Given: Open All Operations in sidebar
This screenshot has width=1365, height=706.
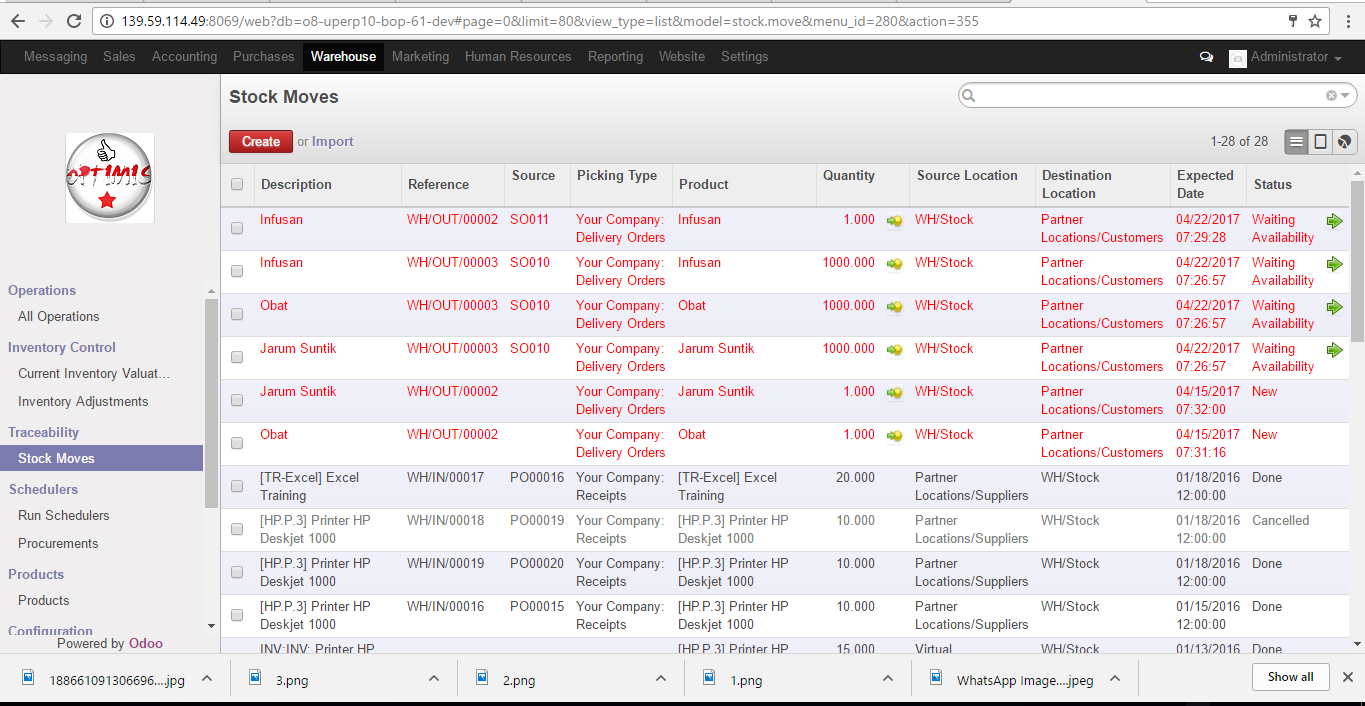Looking at the screenshot, I should [x=59, y=317].
